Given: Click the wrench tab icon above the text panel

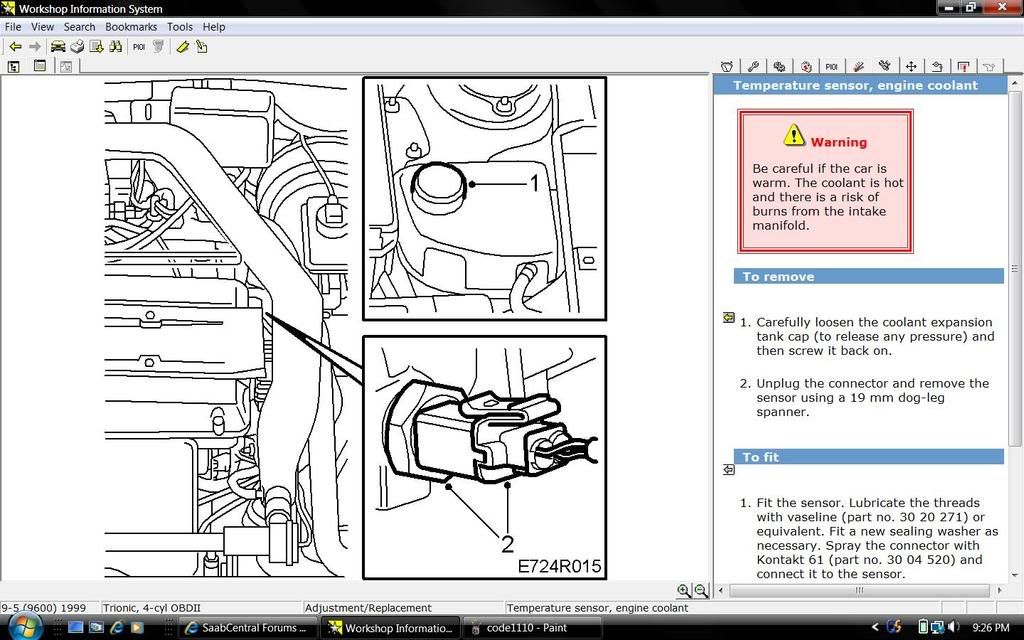Looking at the screenshot, I should pyautogui.click(x=753, y=66).
